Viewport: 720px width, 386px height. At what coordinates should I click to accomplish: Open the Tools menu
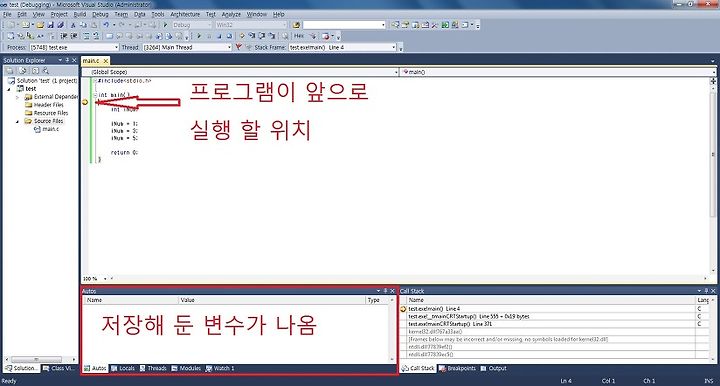158,14
